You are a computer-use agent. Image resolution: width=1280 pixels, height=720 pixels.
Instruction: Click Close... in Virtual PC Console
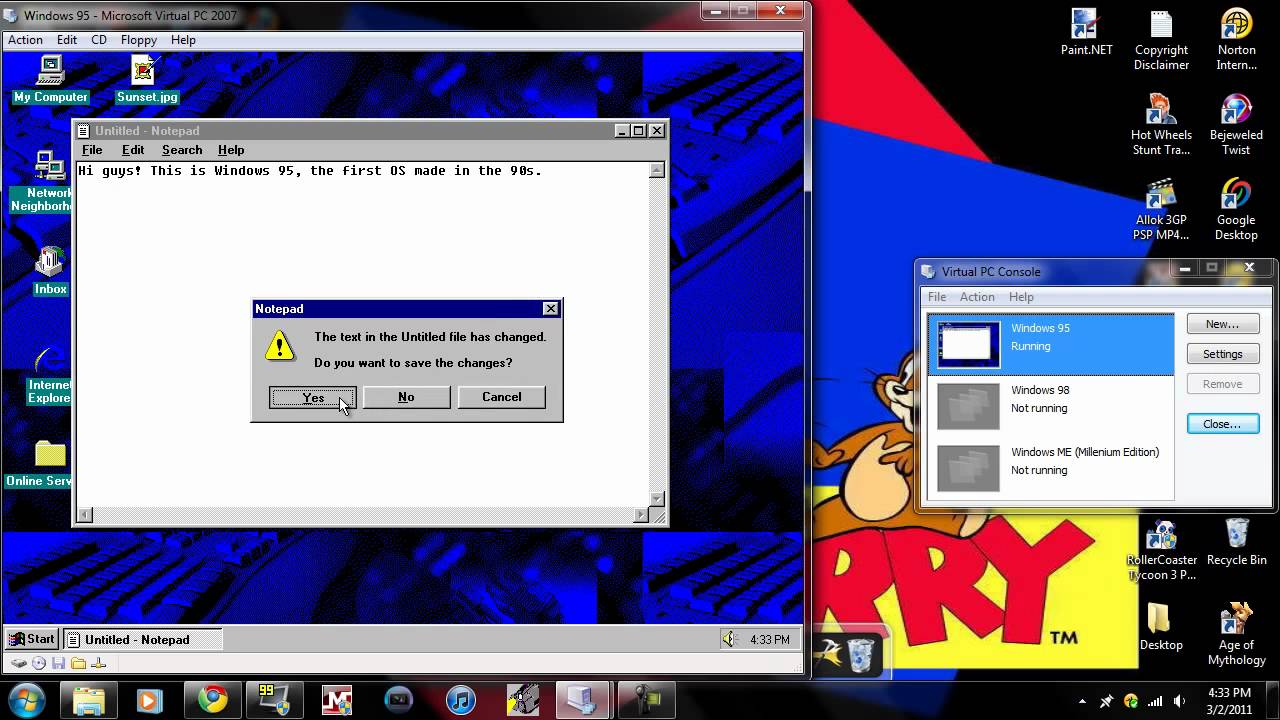coord(1222,424)
